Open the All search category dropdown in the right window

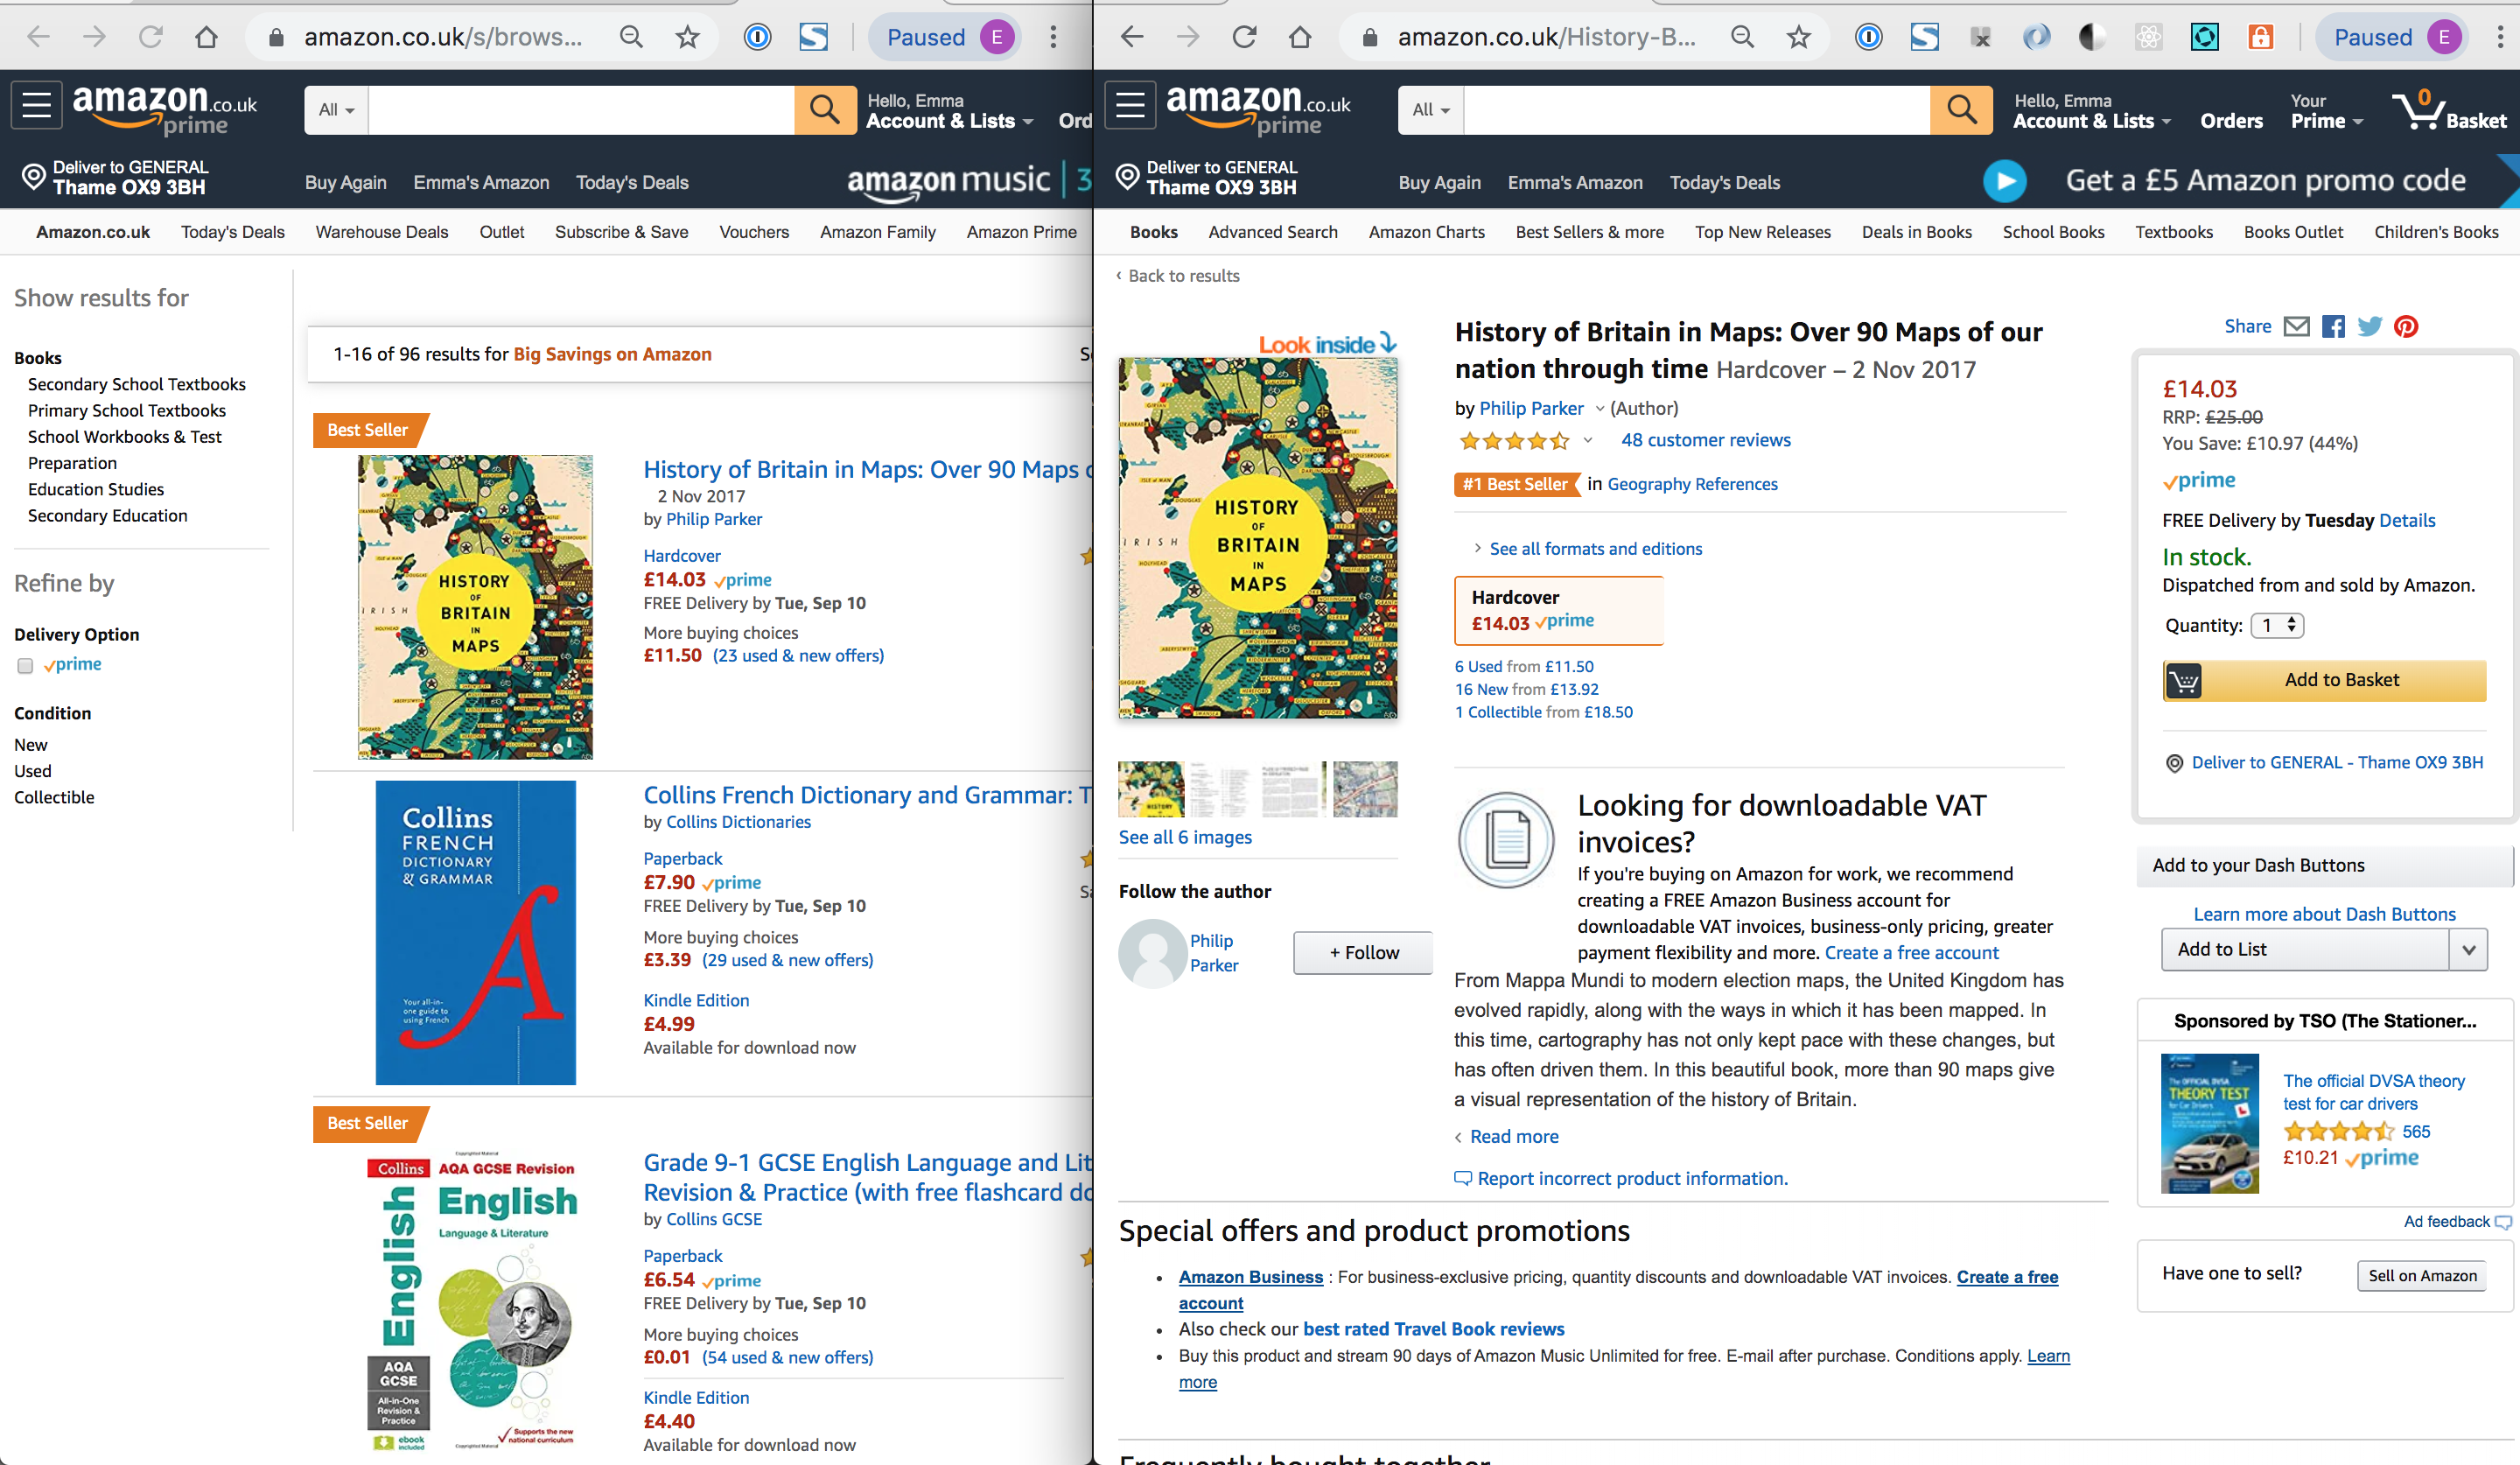[1431, 110]
